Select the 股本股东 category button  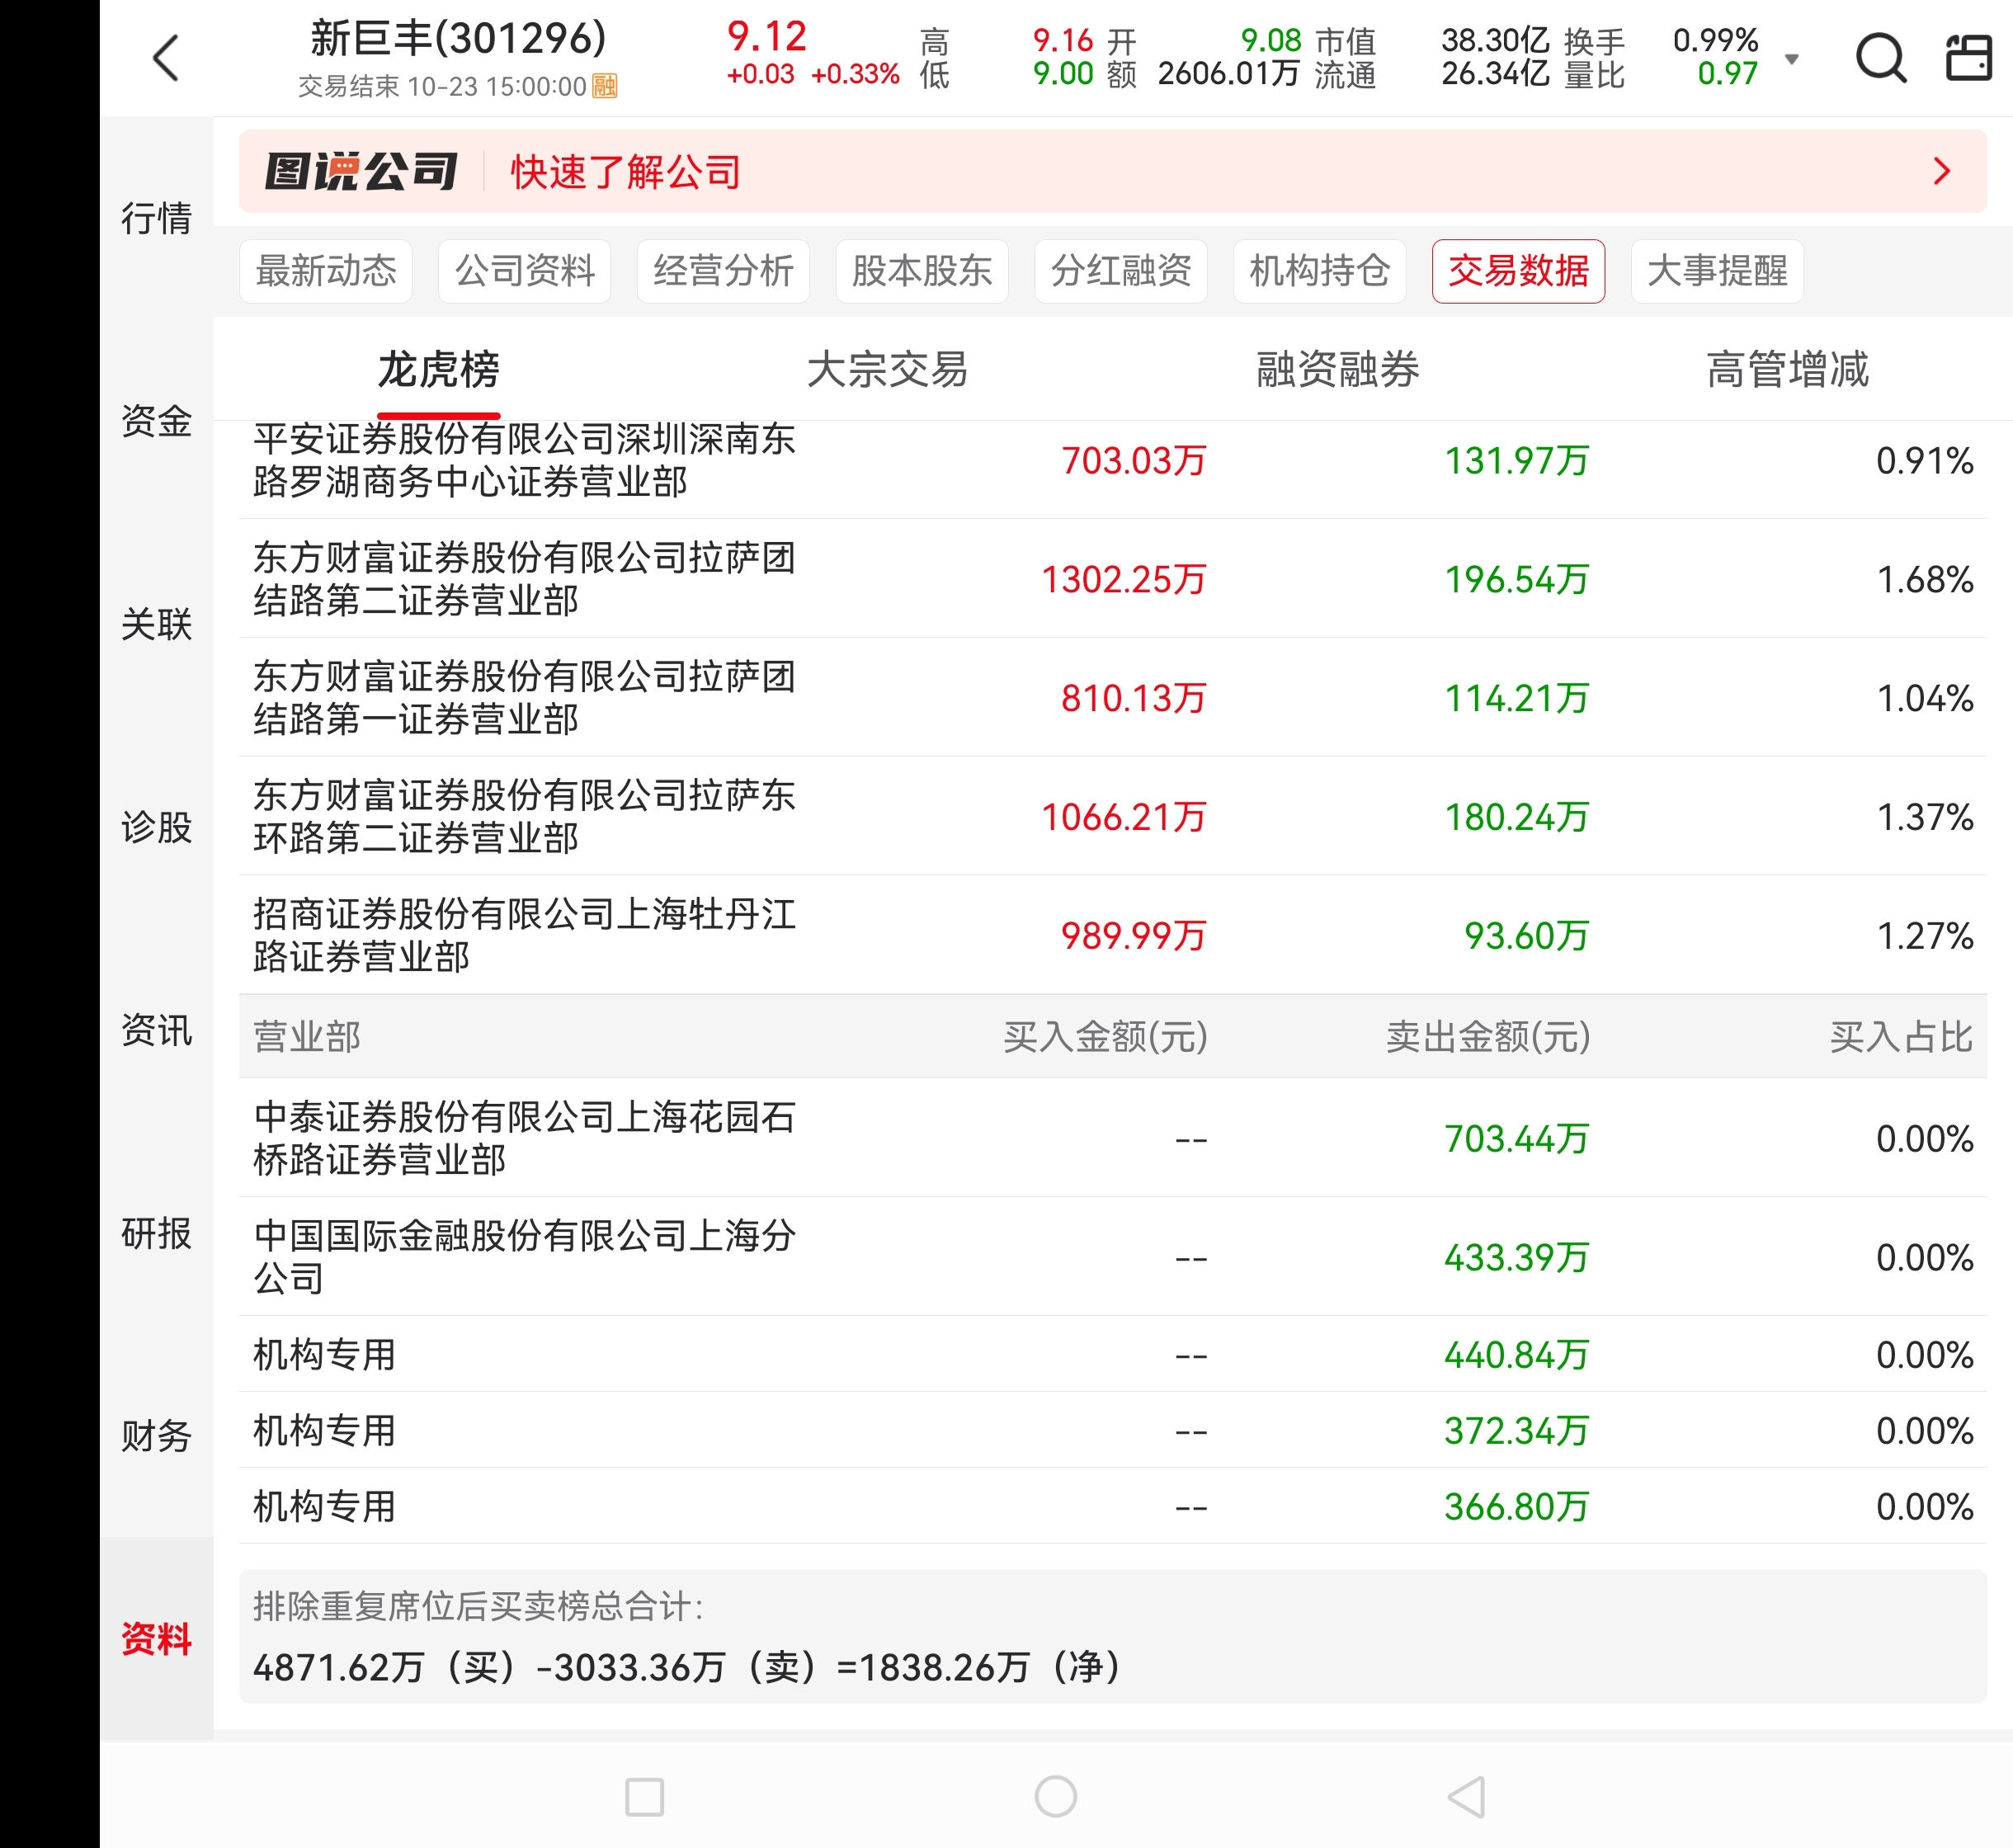[x=921, y=271]
